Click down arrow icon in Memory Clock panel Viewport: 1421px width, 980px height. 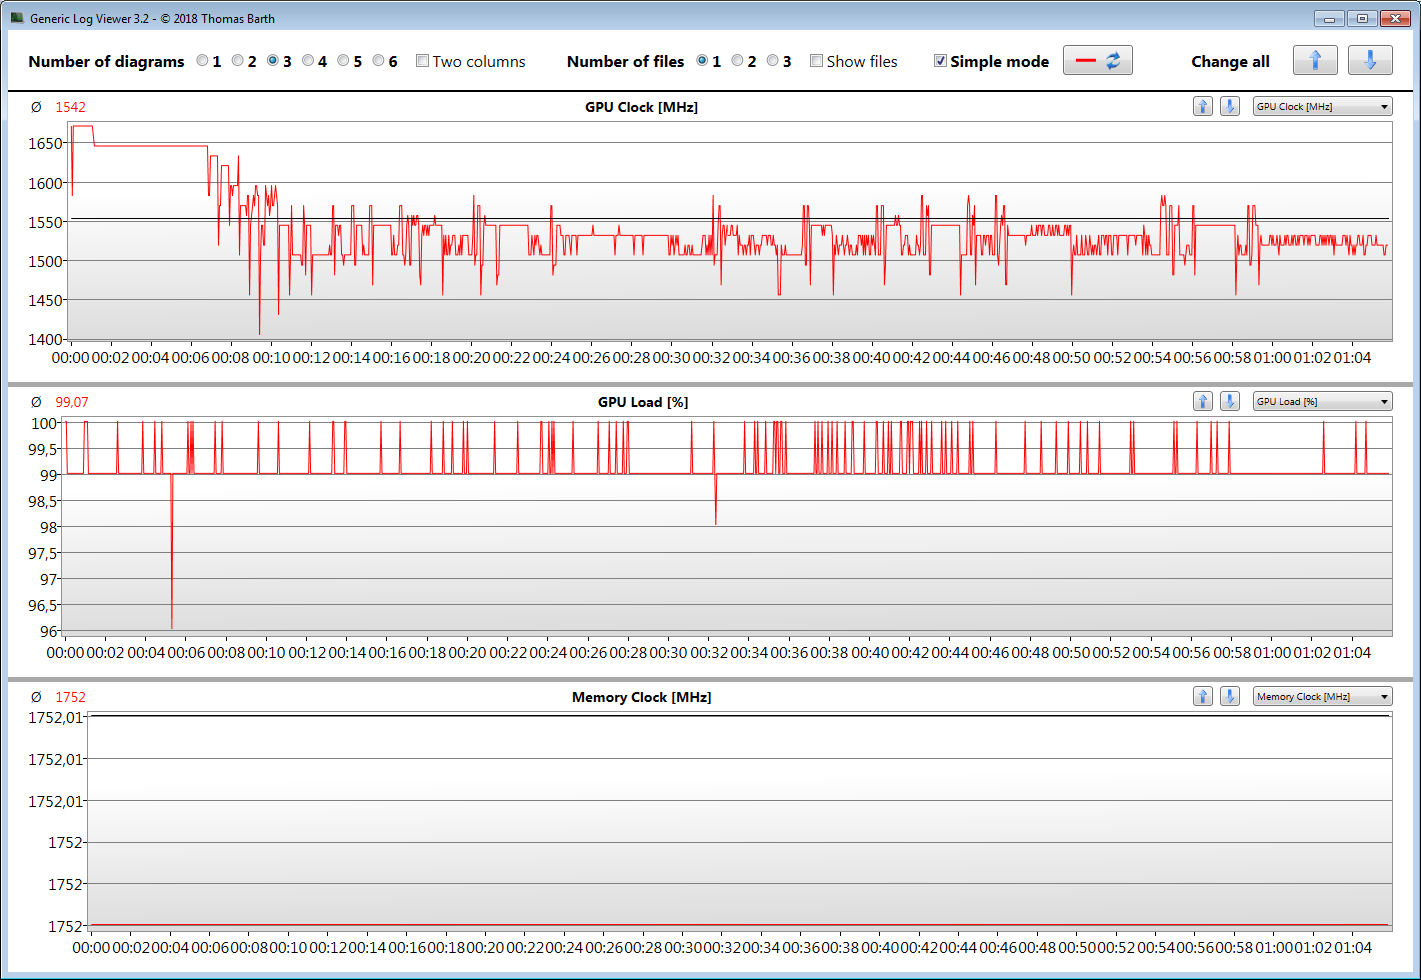point(1230,697)
